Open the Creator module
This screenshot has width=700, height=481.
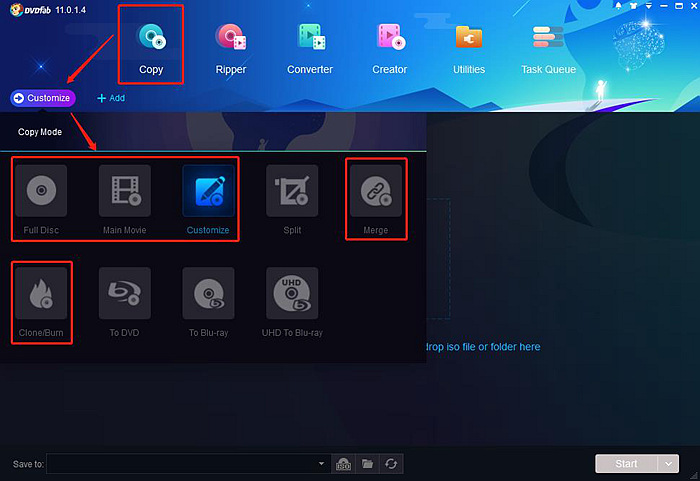tap(390, 48)
